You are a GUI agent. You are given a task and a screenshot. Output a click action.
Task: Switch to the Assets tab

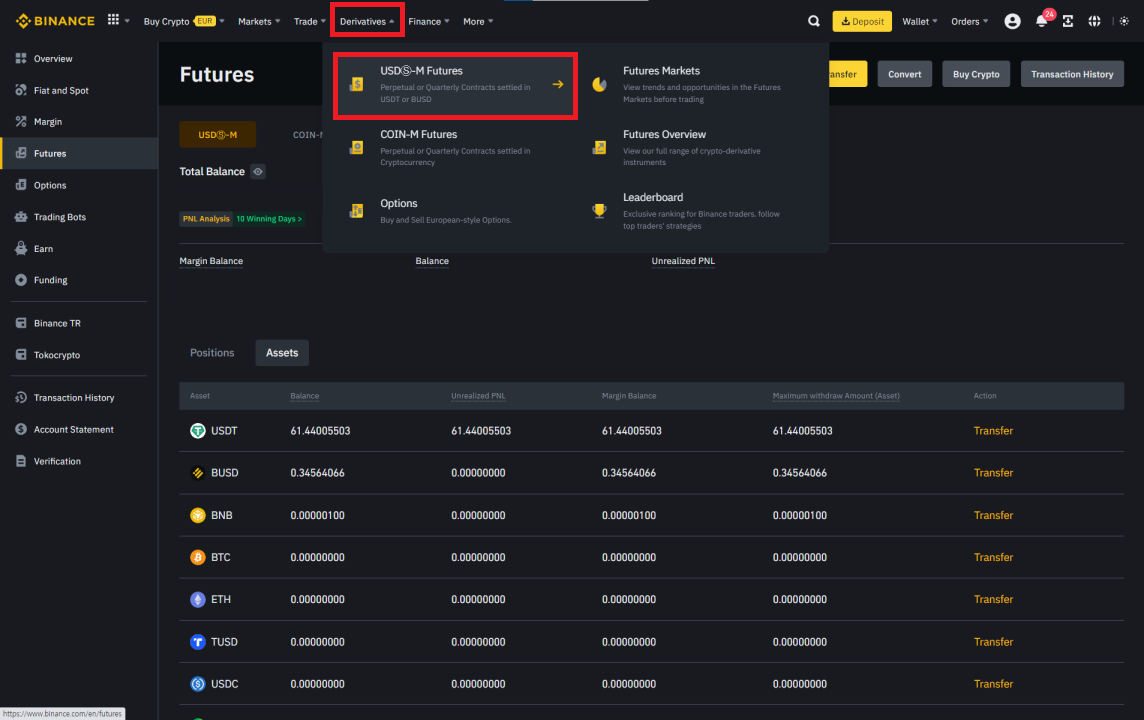point(282,353)
